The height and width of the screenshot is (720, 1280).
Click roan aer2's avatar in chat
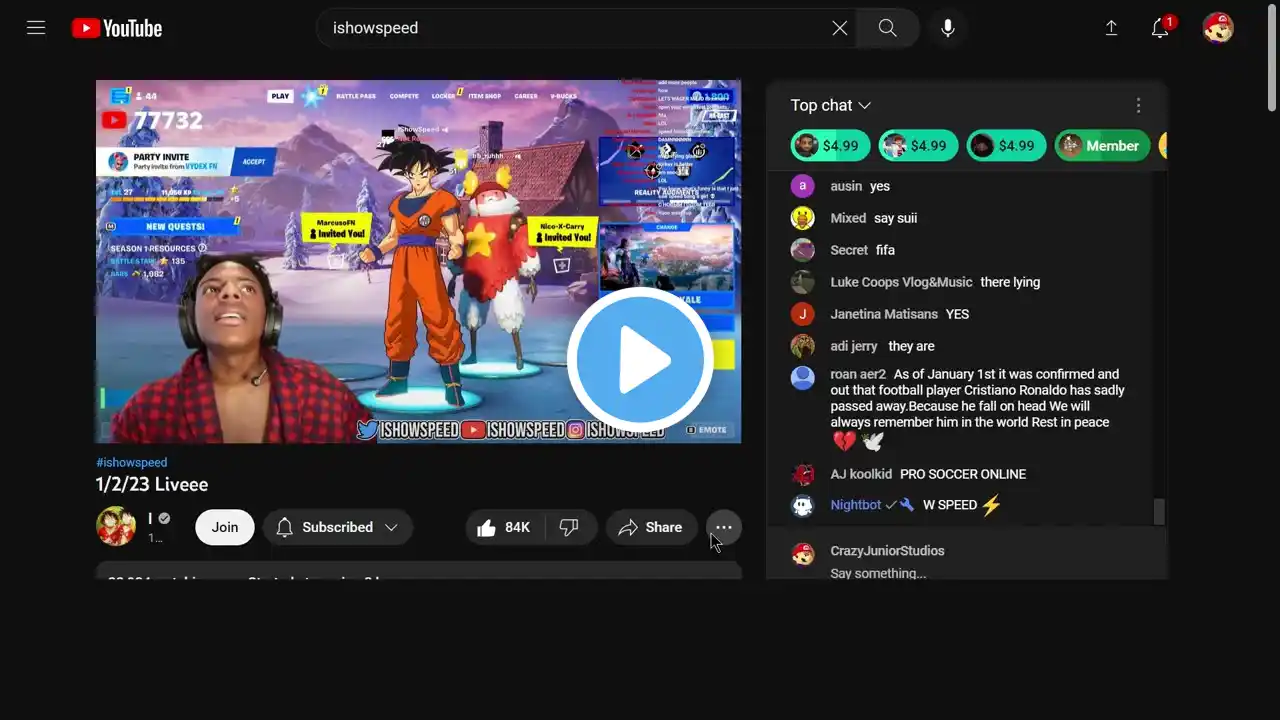pyautogui.click(x=802, y=378)
